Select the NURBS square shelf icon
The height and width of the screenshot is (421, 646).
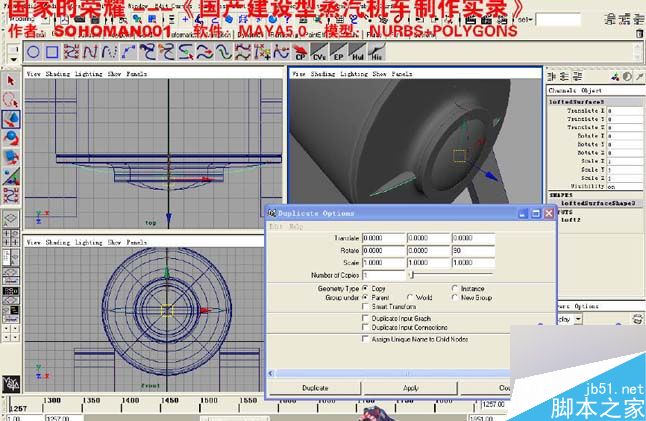[x=52, y=52]
